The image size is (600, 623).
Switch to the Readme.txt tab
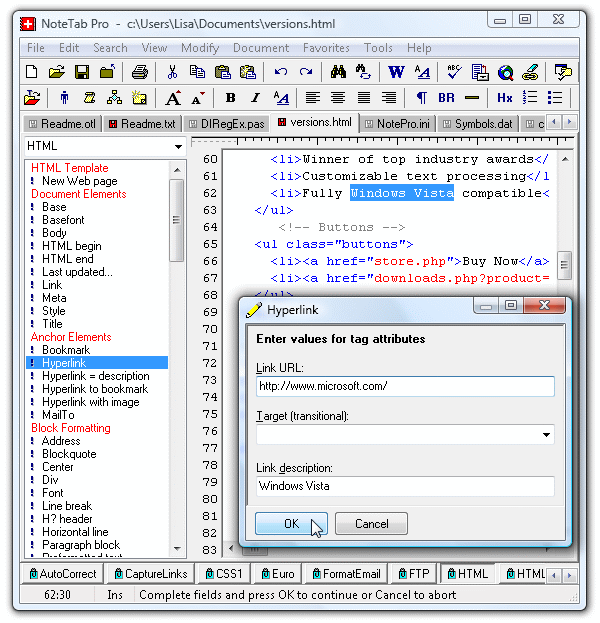pyautogui.click(x=143, y=124)
